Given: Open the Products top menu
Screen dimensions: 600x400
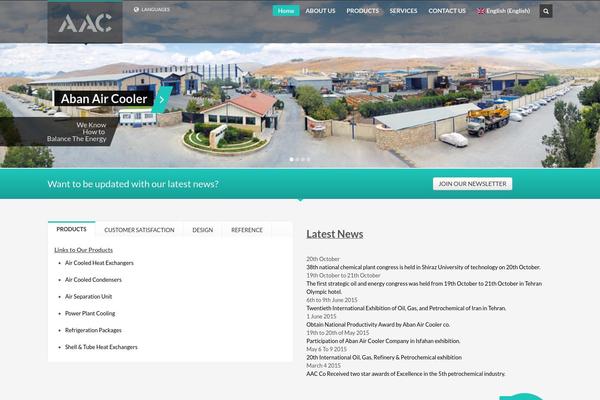Looking at the screenshot, I should tap(362, 11).
